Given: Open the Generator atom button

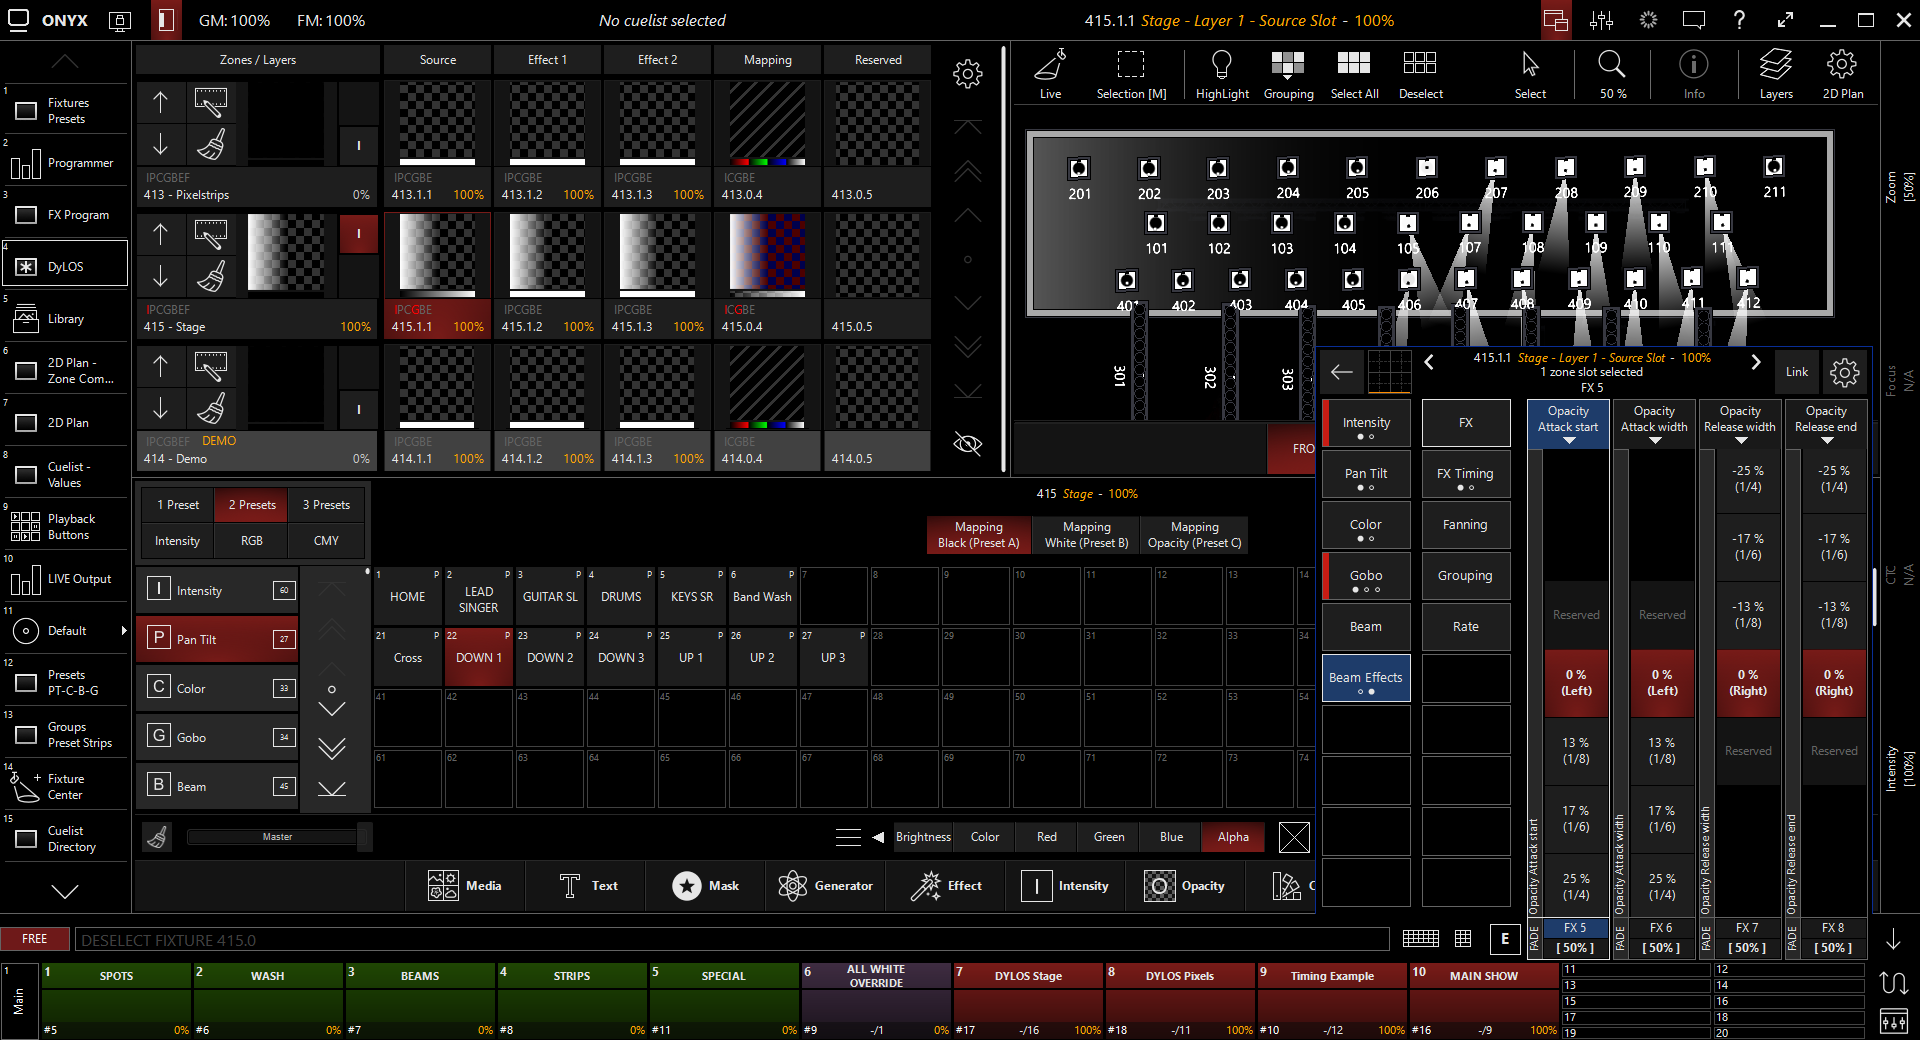Looking at the screenshot, I should (x=826, y=886).
